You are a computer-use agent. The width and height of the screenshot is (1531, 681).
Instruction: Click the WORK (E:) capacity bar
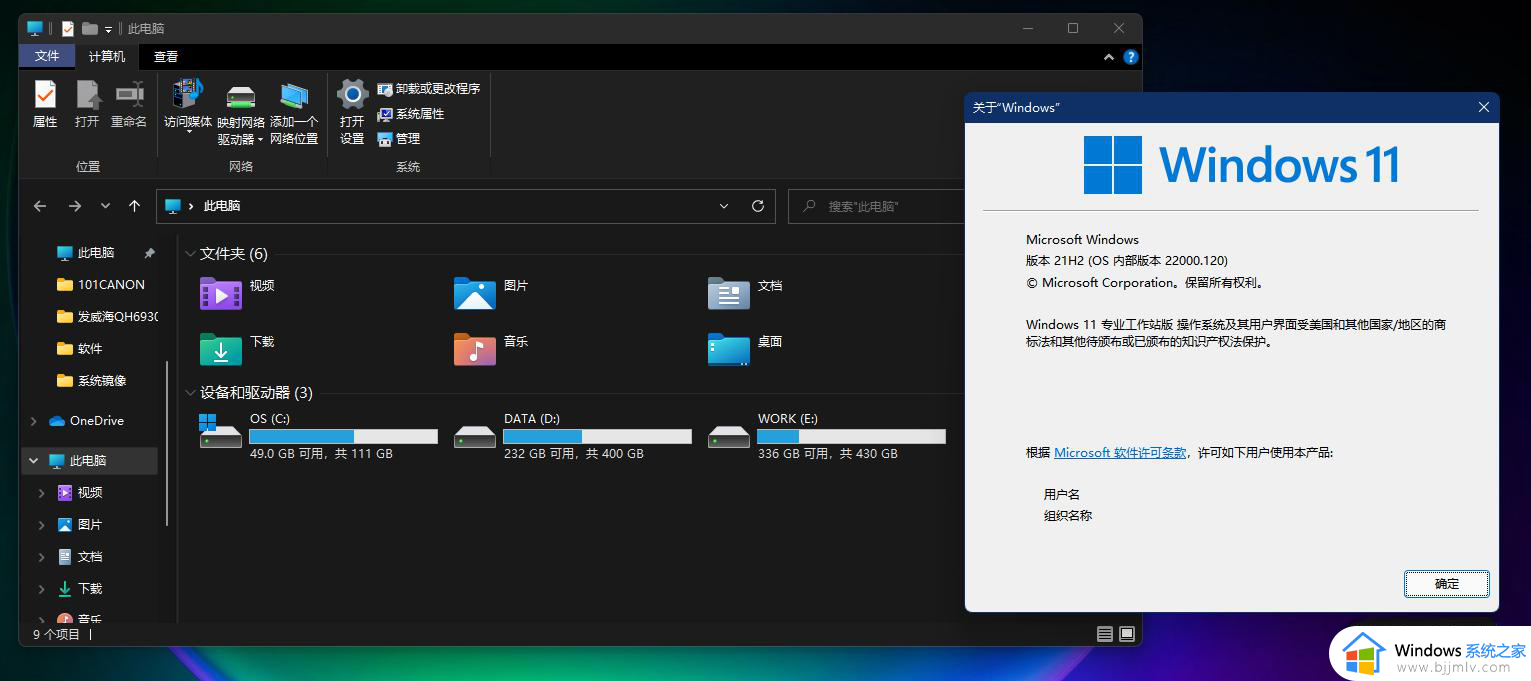coord(851,437)
